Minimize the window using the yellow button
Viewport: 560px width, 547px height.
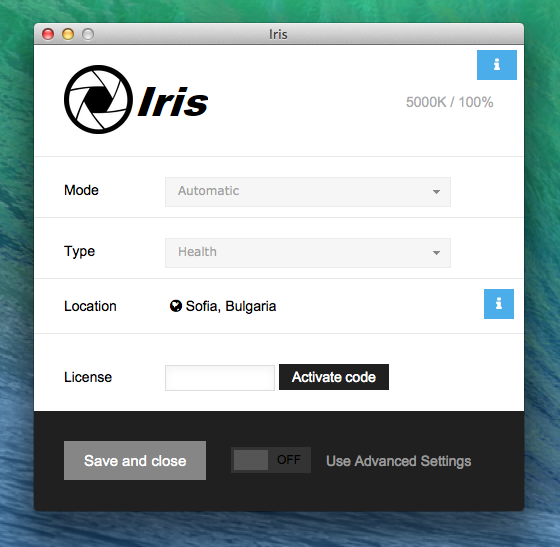click(x=68, y=34)
